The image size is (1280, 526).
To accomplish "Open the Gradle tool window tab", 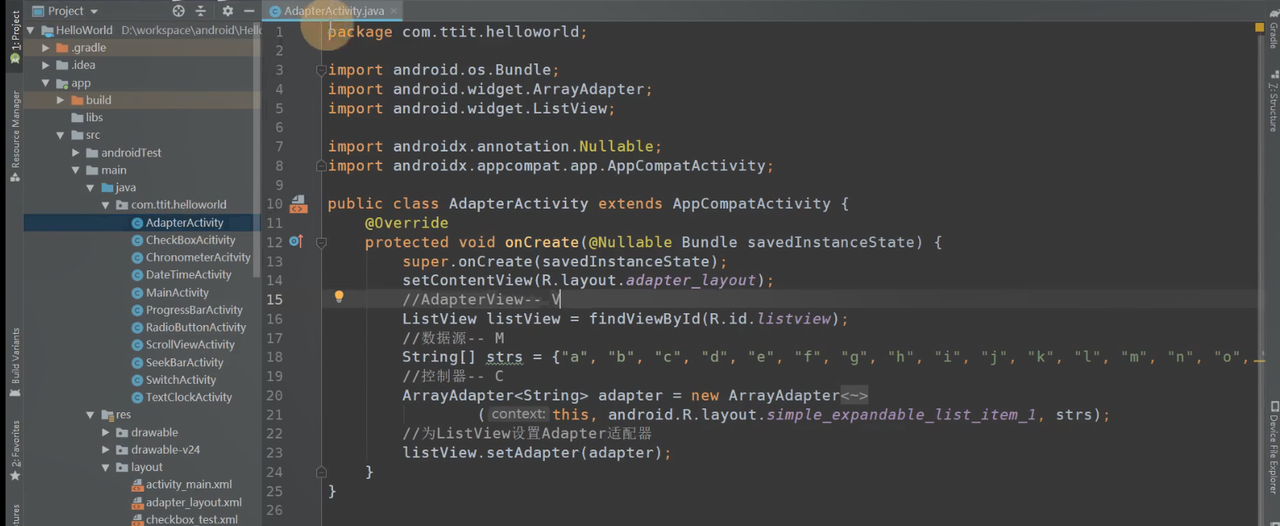I will 1272,28.
